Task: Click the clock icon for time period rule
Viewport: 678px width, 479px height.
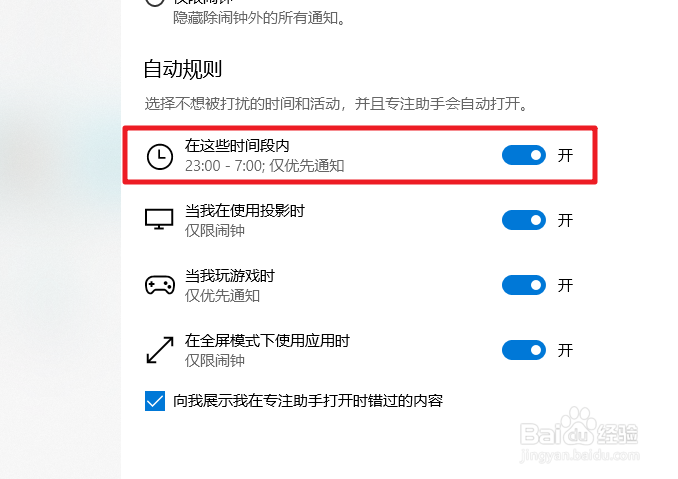Action: 160,156
